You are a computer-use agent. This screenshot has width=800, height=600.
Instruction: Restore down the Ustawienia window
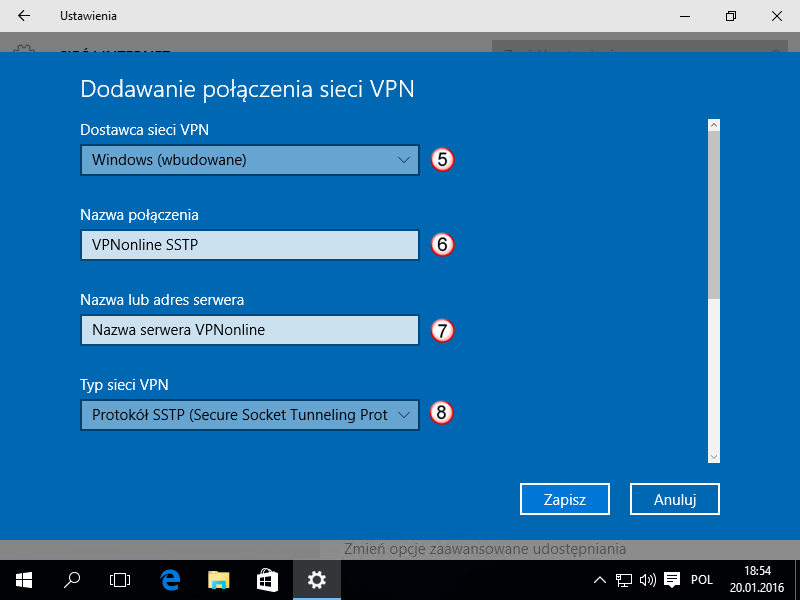731,16
